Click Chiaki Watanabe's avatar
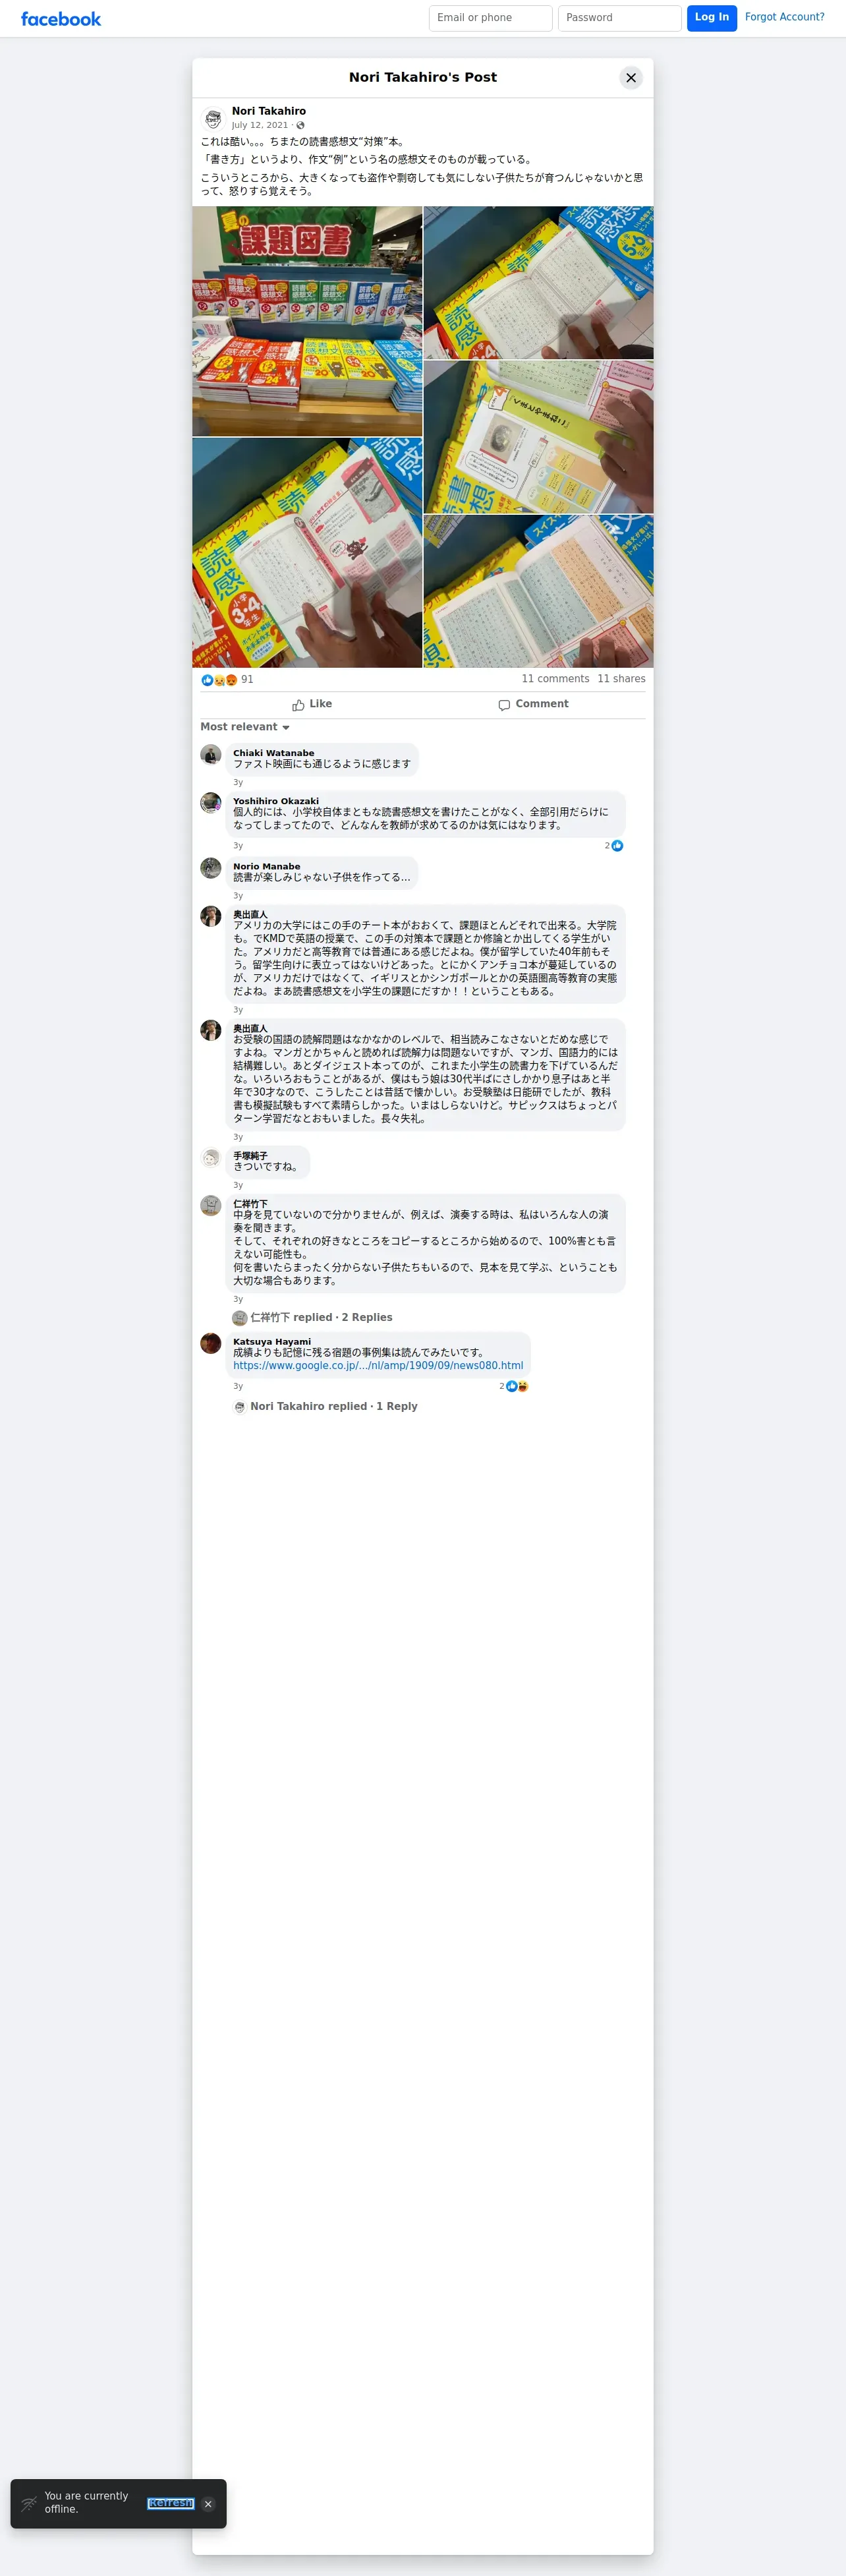This screenshot has width=846, height=2576. [x=211, y=755]
